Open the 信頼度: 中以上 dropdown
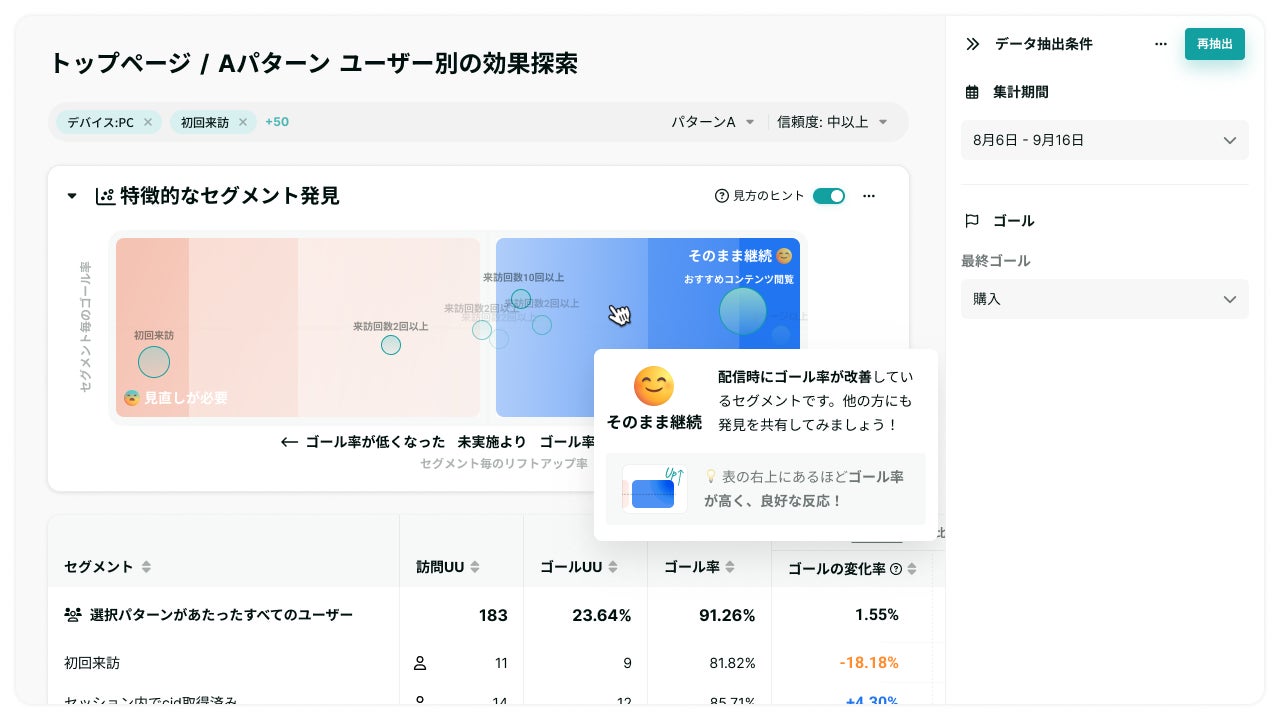The width and height of the screenshot is (1280, 720). [832, 122]
